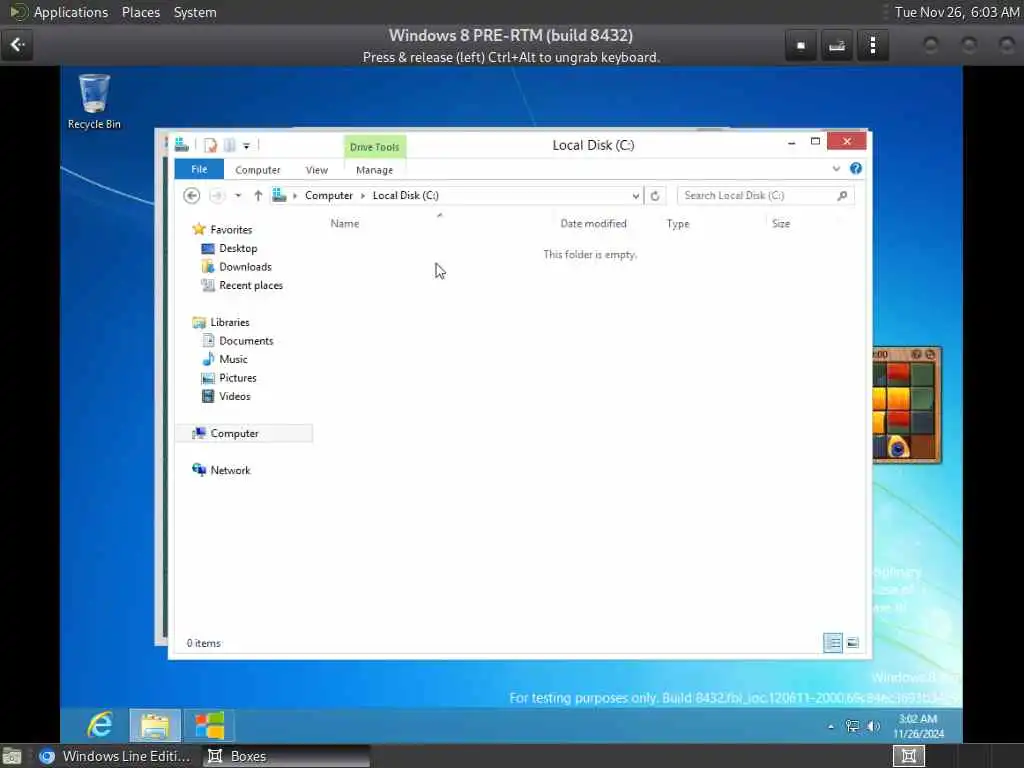Open the System menu in top panel

pyautogui.click(x=195, y=12)
